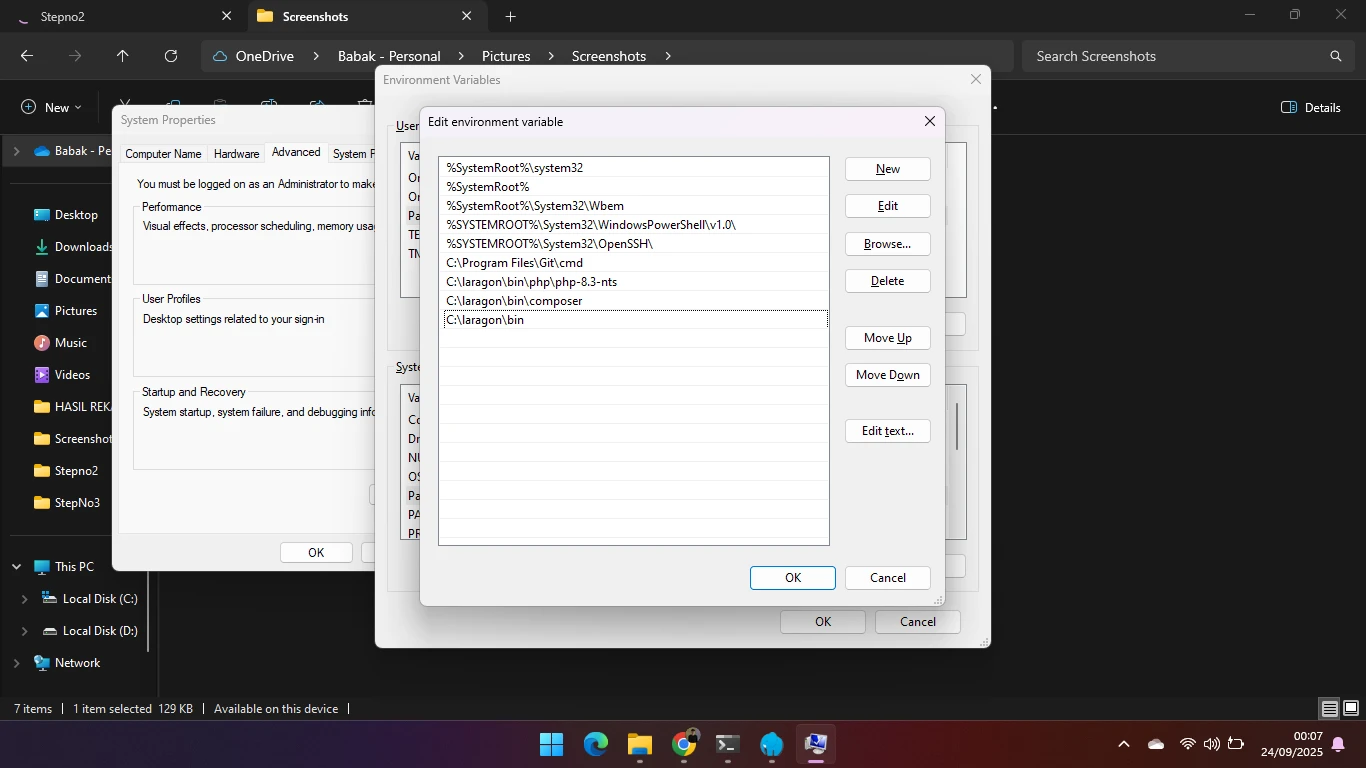1366x768 pixels.
Task: Click the Refresh icon in File Explorer
Action: click(171, 56)
